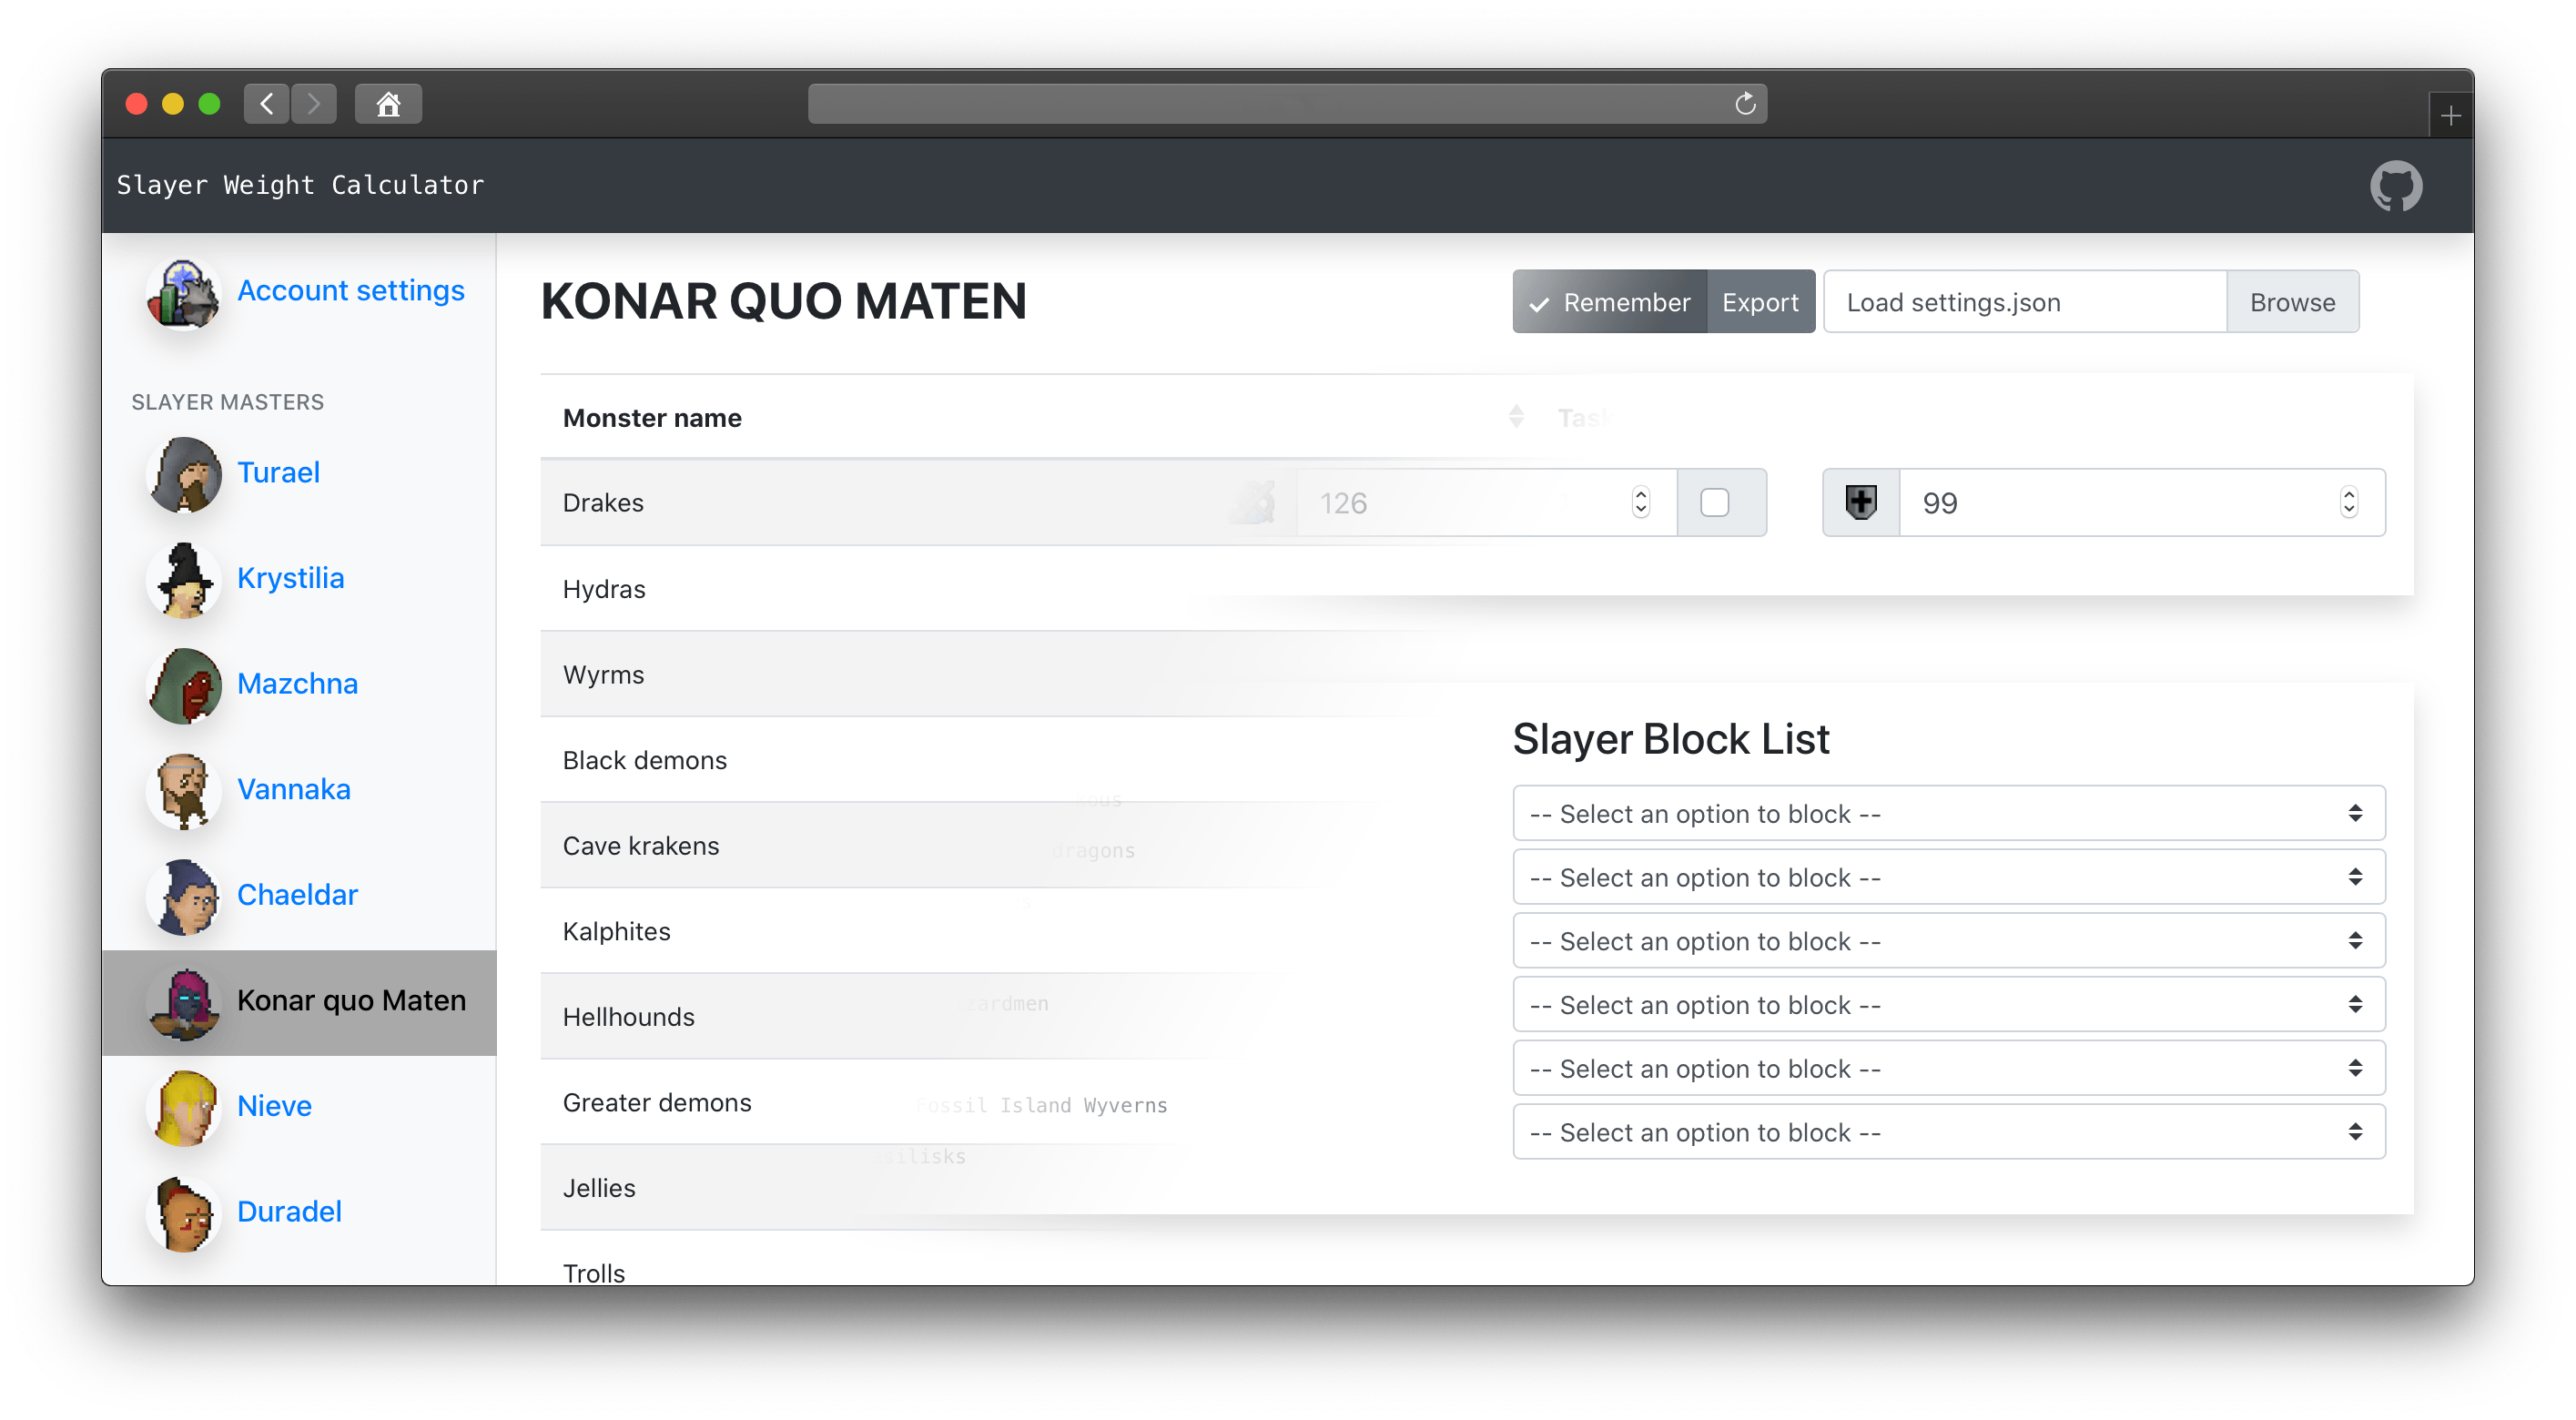The width and height of the screenshot is (2576, 1420).
Task: Toggle the Remember settings checkbox
Action: (1609, 302)
